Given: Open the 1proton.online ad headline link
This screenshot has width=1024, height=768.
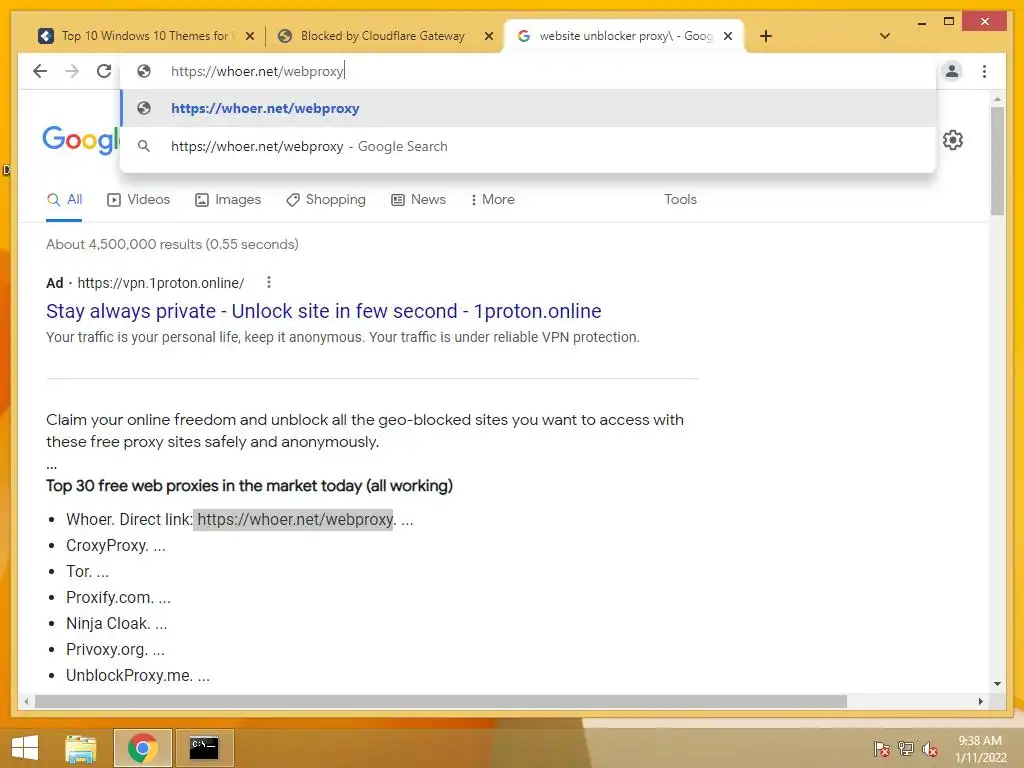Looking at the screenshot, I should (x=323, y=312).
